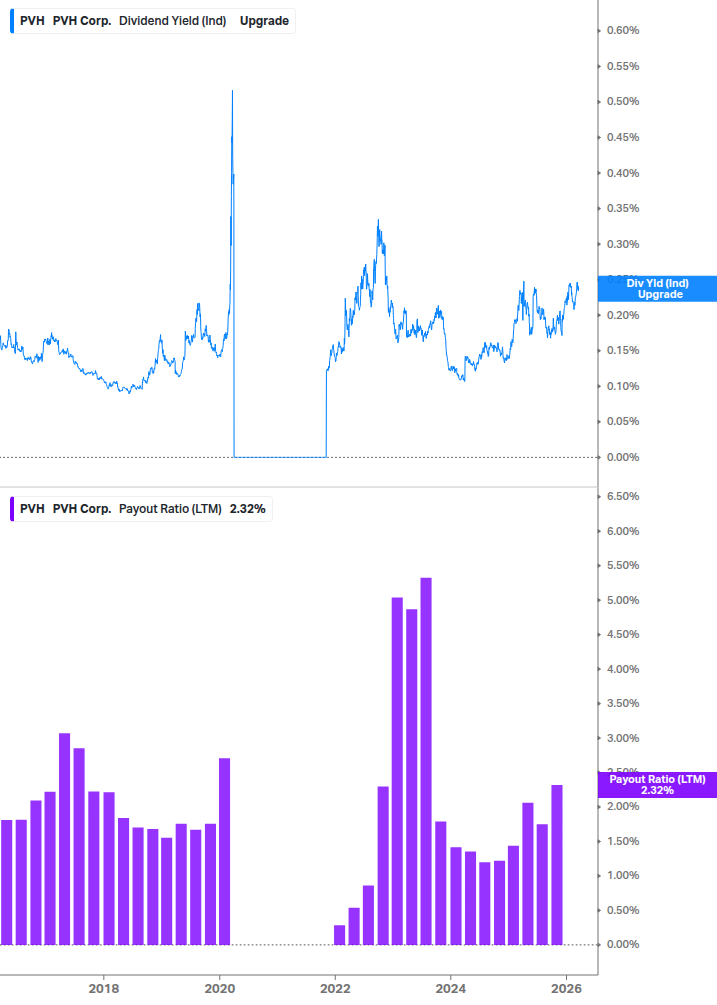Click the 2022 label on the time axis
This screenshot has width=717, height=1005.
[x=335, y=988]
